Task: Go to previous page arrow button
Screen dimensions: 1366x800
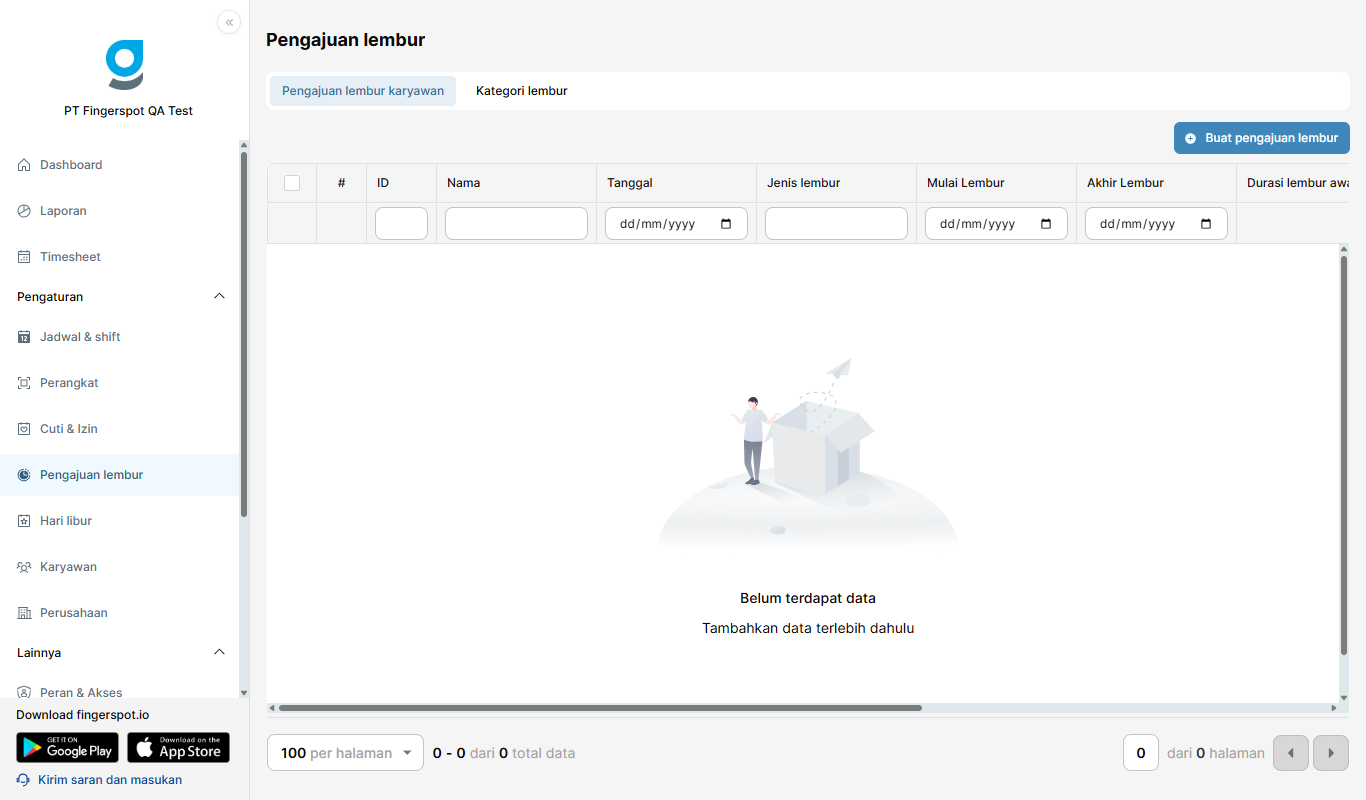Action: pos(1291,753)
